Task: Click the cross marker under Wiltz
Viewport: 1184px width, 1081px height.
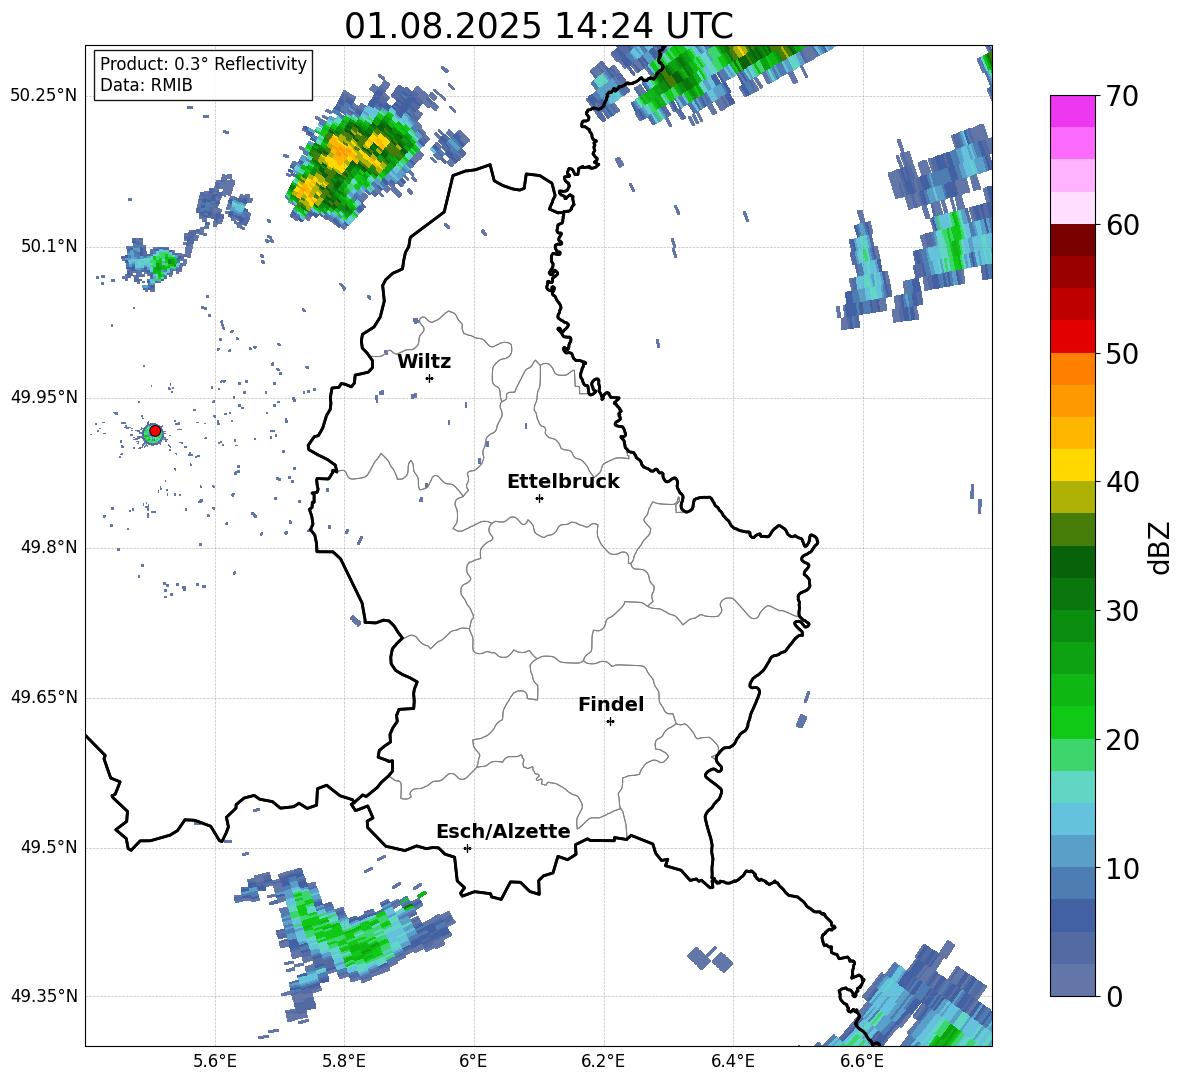Action: point(429,378)
